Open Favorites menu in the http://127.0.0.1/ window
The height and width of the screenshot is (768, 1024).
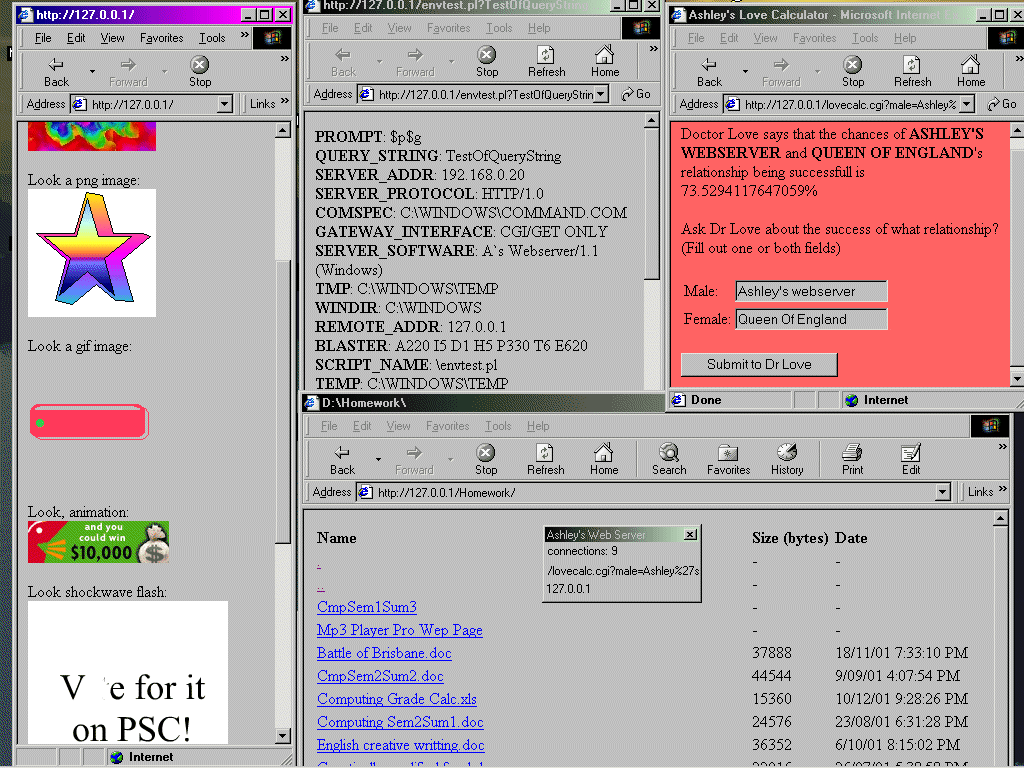(x=161, y=38)
